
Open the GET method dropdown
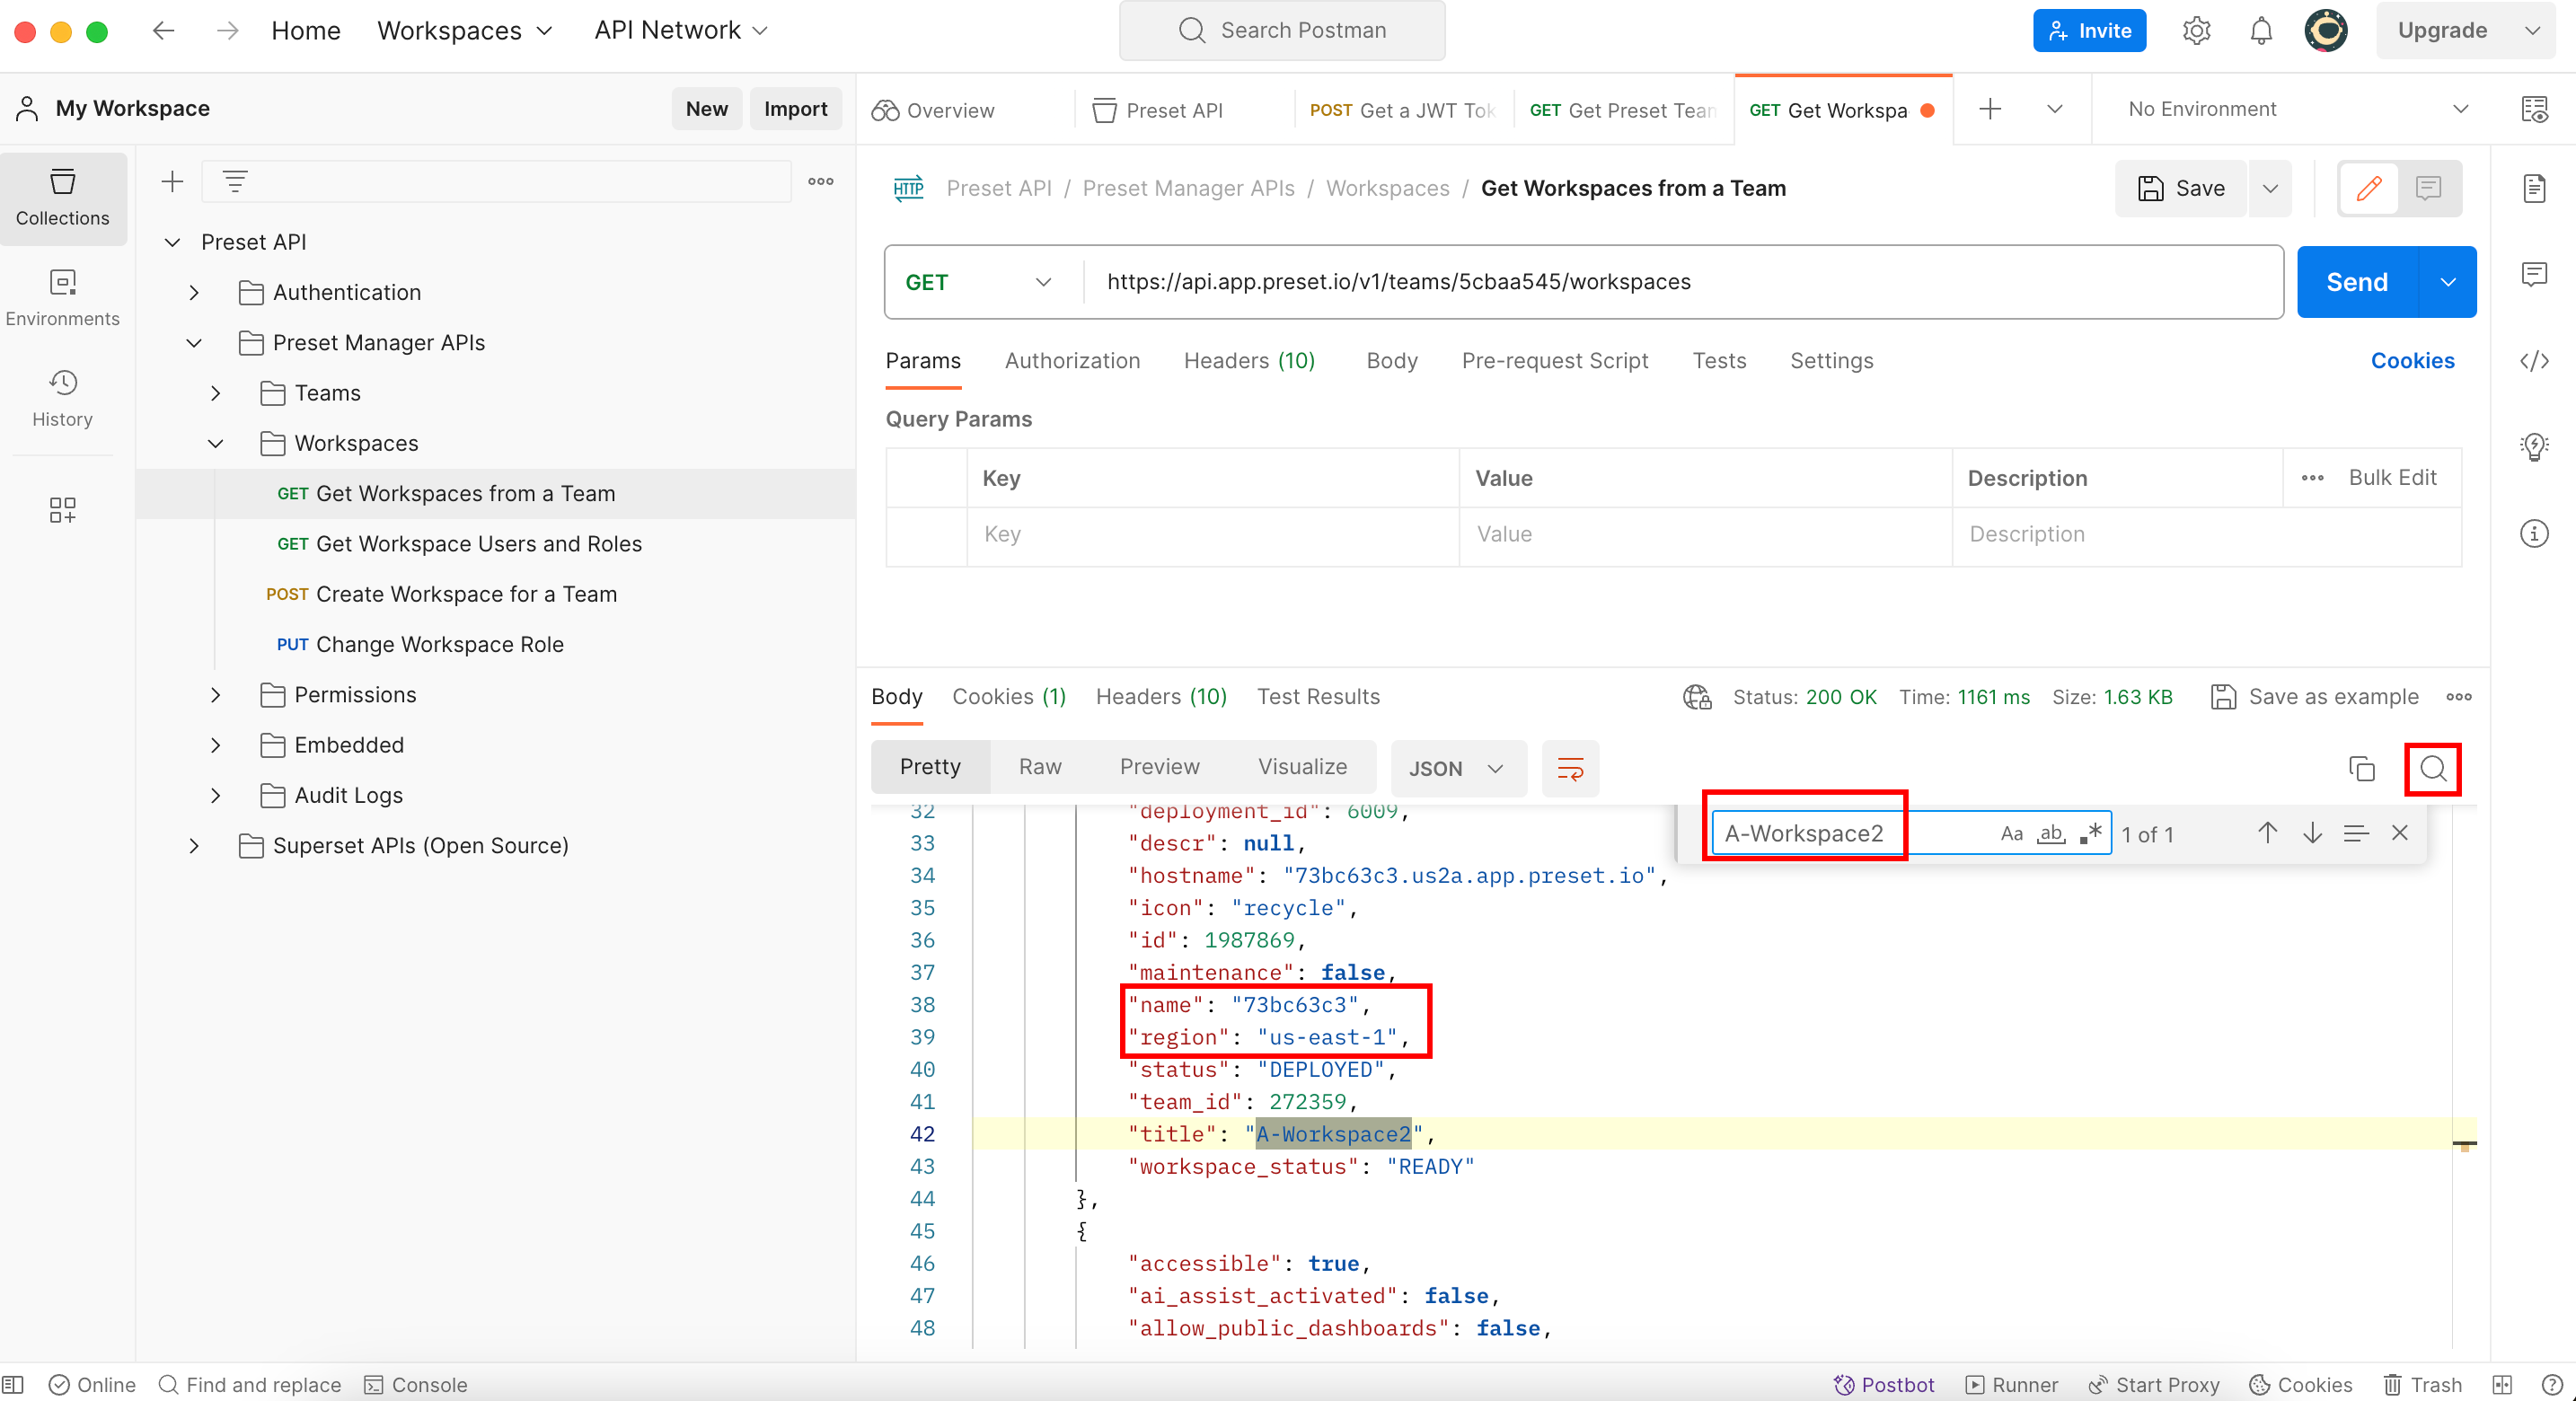(x=978, y=282)
